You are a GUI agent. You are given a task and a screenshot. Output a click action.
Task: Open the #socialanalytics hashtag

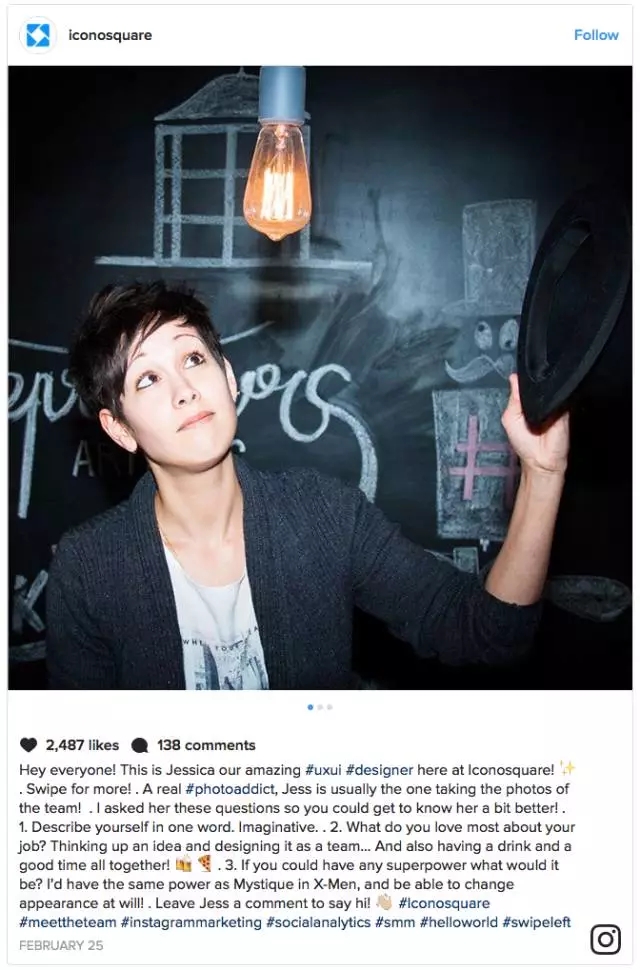point(318,922)
